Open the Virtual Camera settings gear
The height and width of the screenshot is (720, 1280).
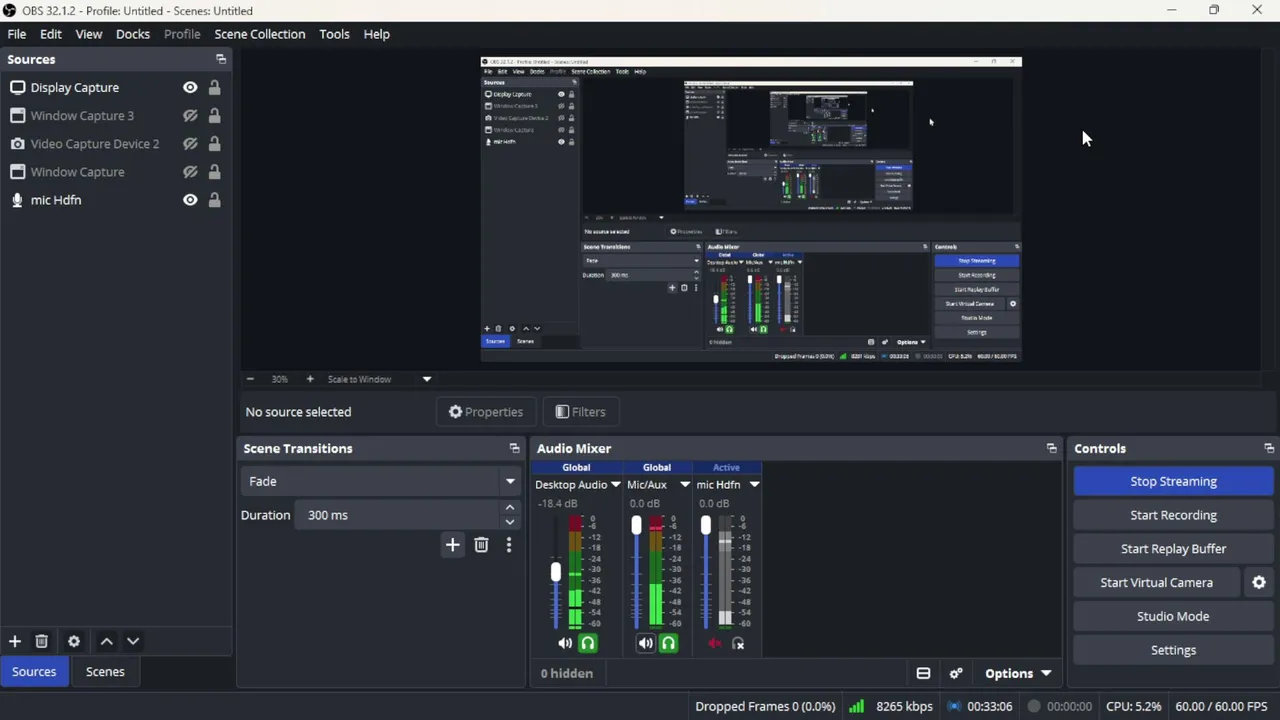coord(1259,582)
